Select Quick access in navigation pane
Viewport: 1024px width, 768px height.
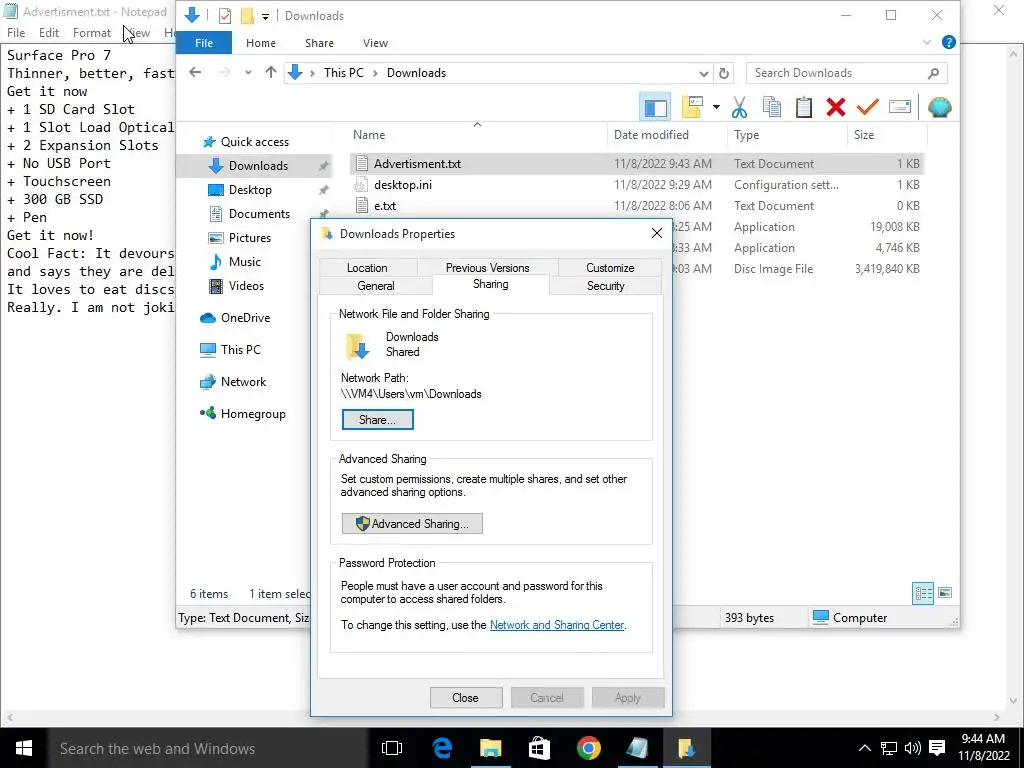(x=254, y=142)
